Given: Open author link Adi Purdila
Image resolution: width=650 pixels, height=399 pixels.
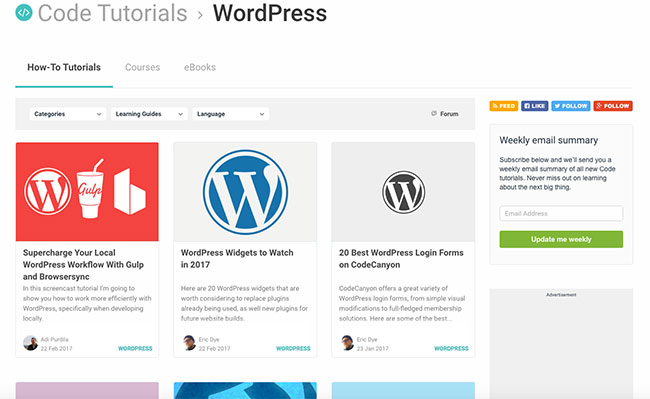Looking at the screenshot, I should (x=54, y=339).
